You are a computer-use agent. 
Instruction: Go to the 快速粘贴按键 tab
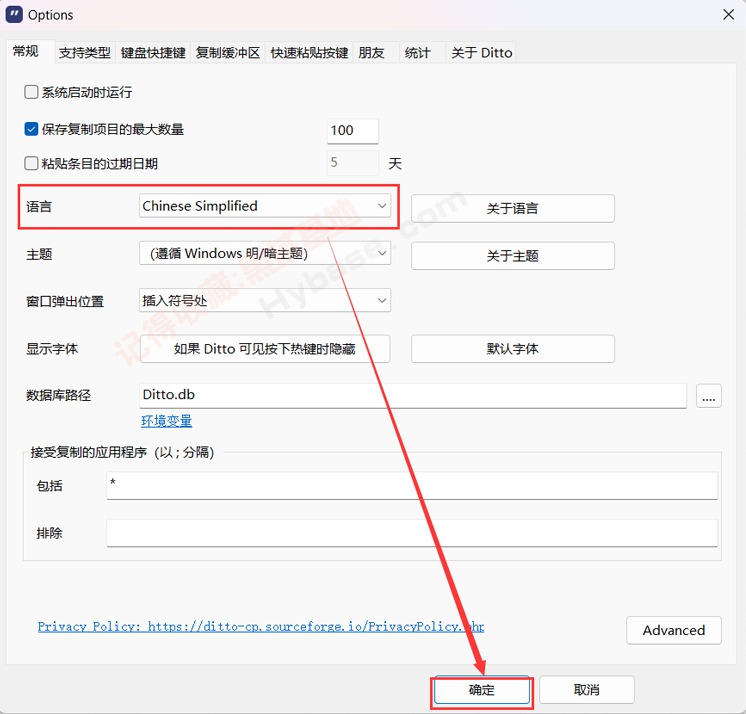coord(309,52)
